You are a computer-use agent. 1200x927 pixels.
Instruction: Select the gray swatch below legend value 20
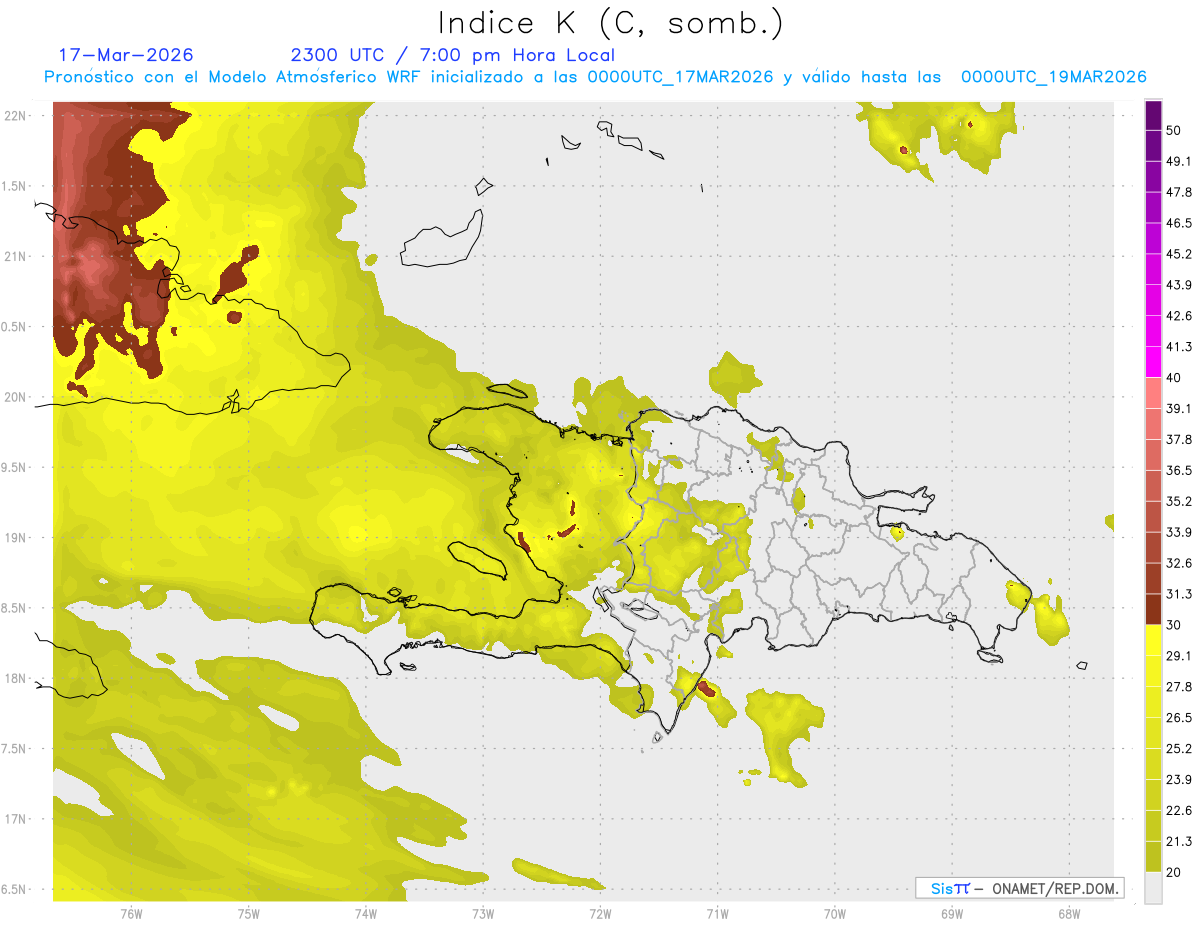coord(1153,888)
